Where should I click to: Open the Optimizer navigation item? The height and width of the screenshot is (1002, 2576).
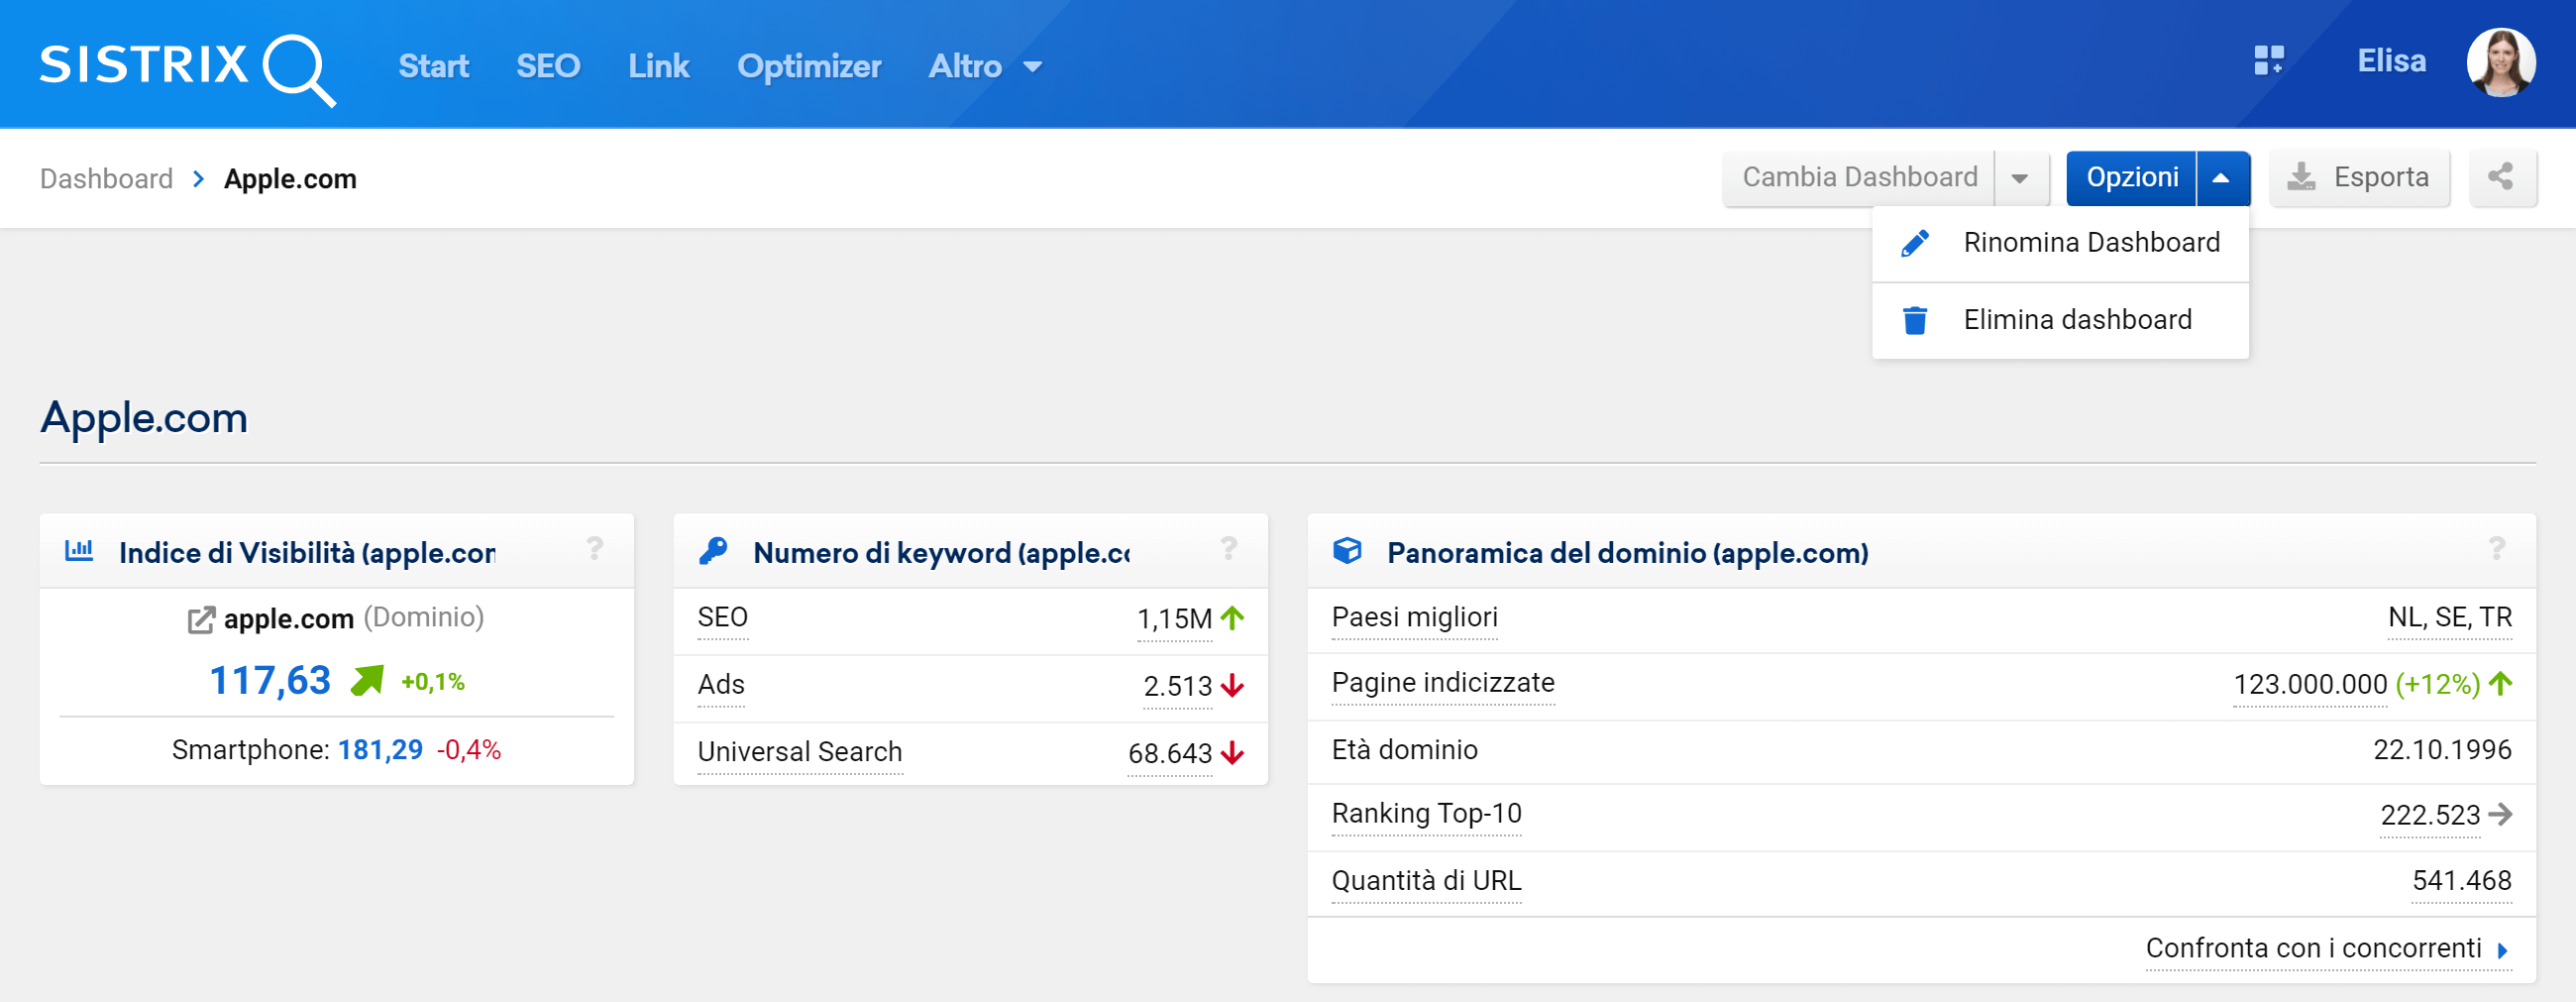[x=809, y=66]
